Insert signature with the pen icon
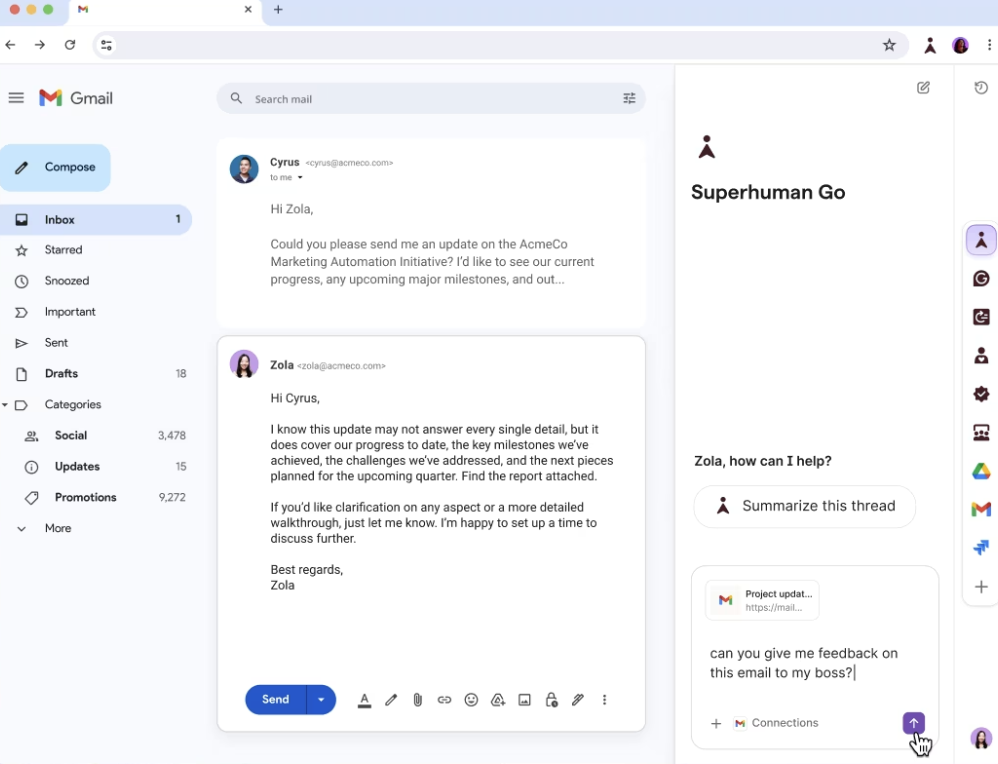998x764 pixels. point(578,700)
